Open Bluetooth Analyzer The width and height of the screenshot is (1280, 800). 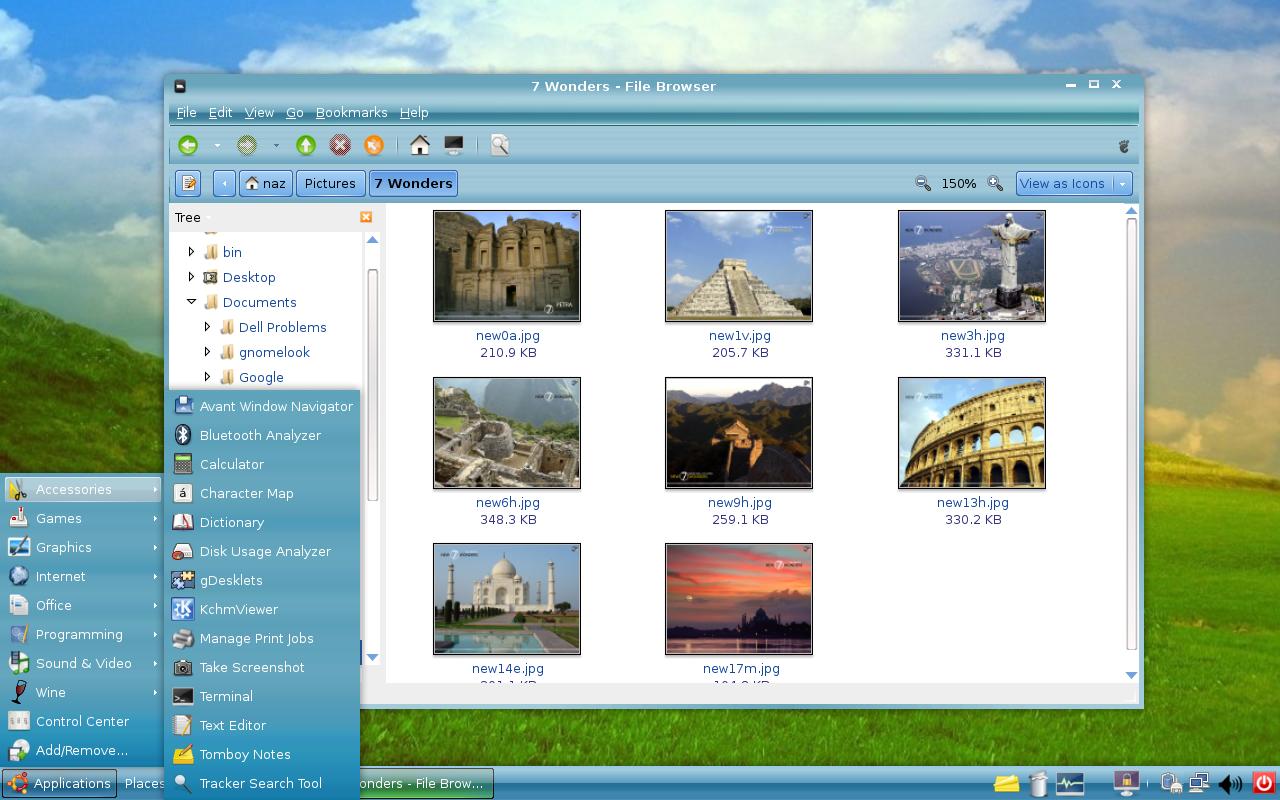[x=262, y=435]
